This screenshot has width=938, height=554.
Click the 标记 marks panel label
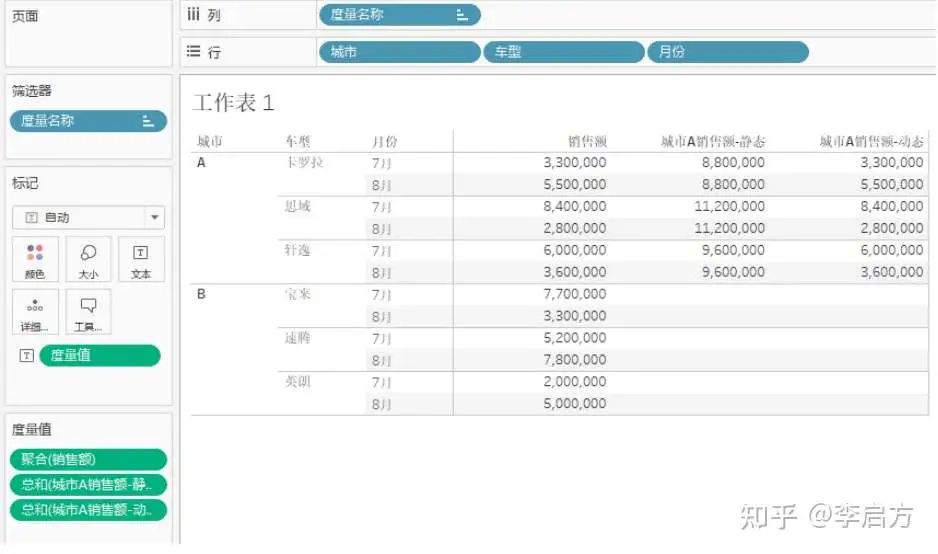point(25,183)
